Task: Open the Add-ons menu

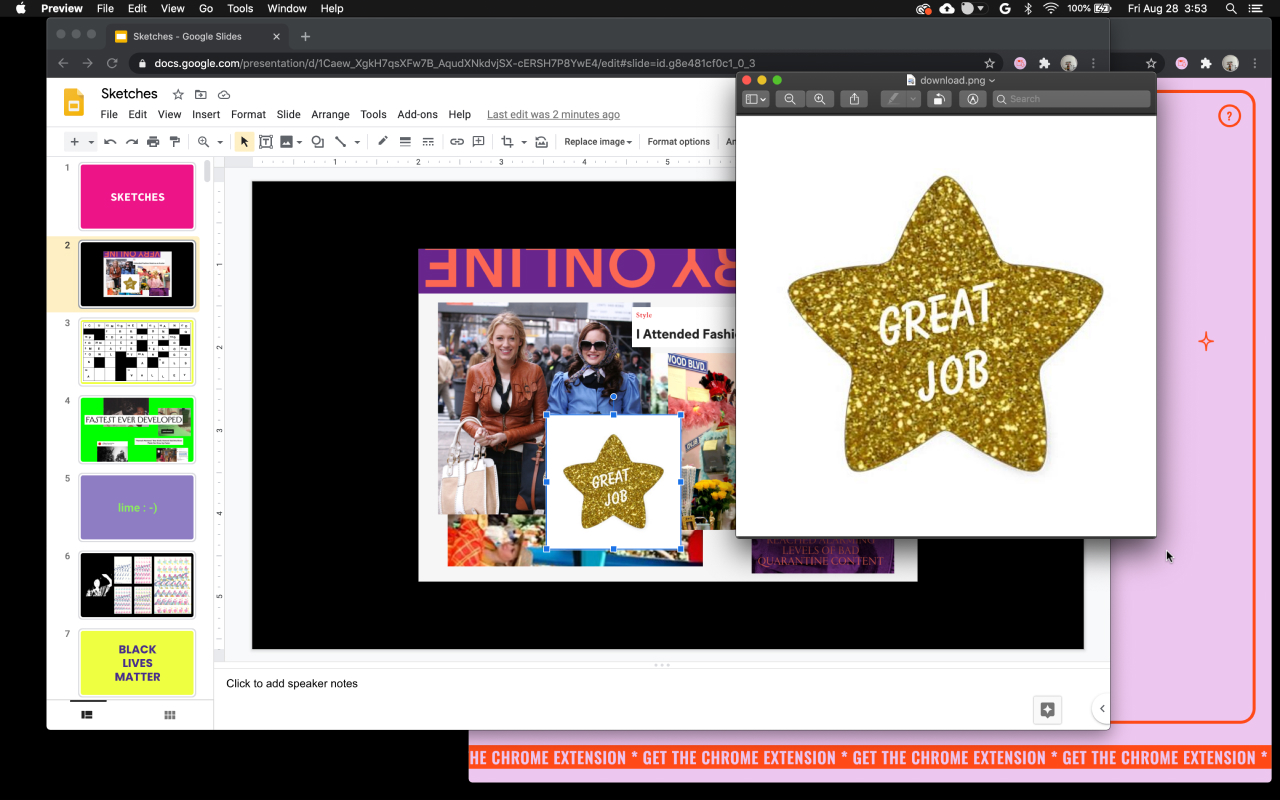Action: point(417,115)
